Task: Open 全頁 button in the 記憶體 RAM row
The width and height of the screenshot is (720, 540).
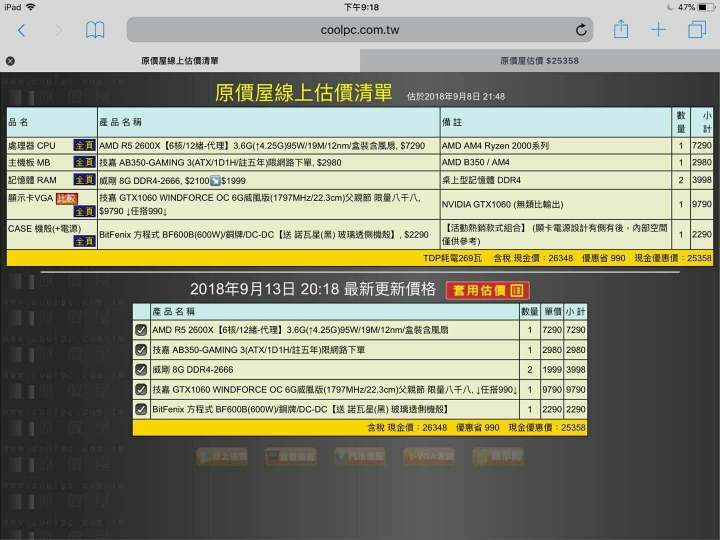Action: click(84, 180)
